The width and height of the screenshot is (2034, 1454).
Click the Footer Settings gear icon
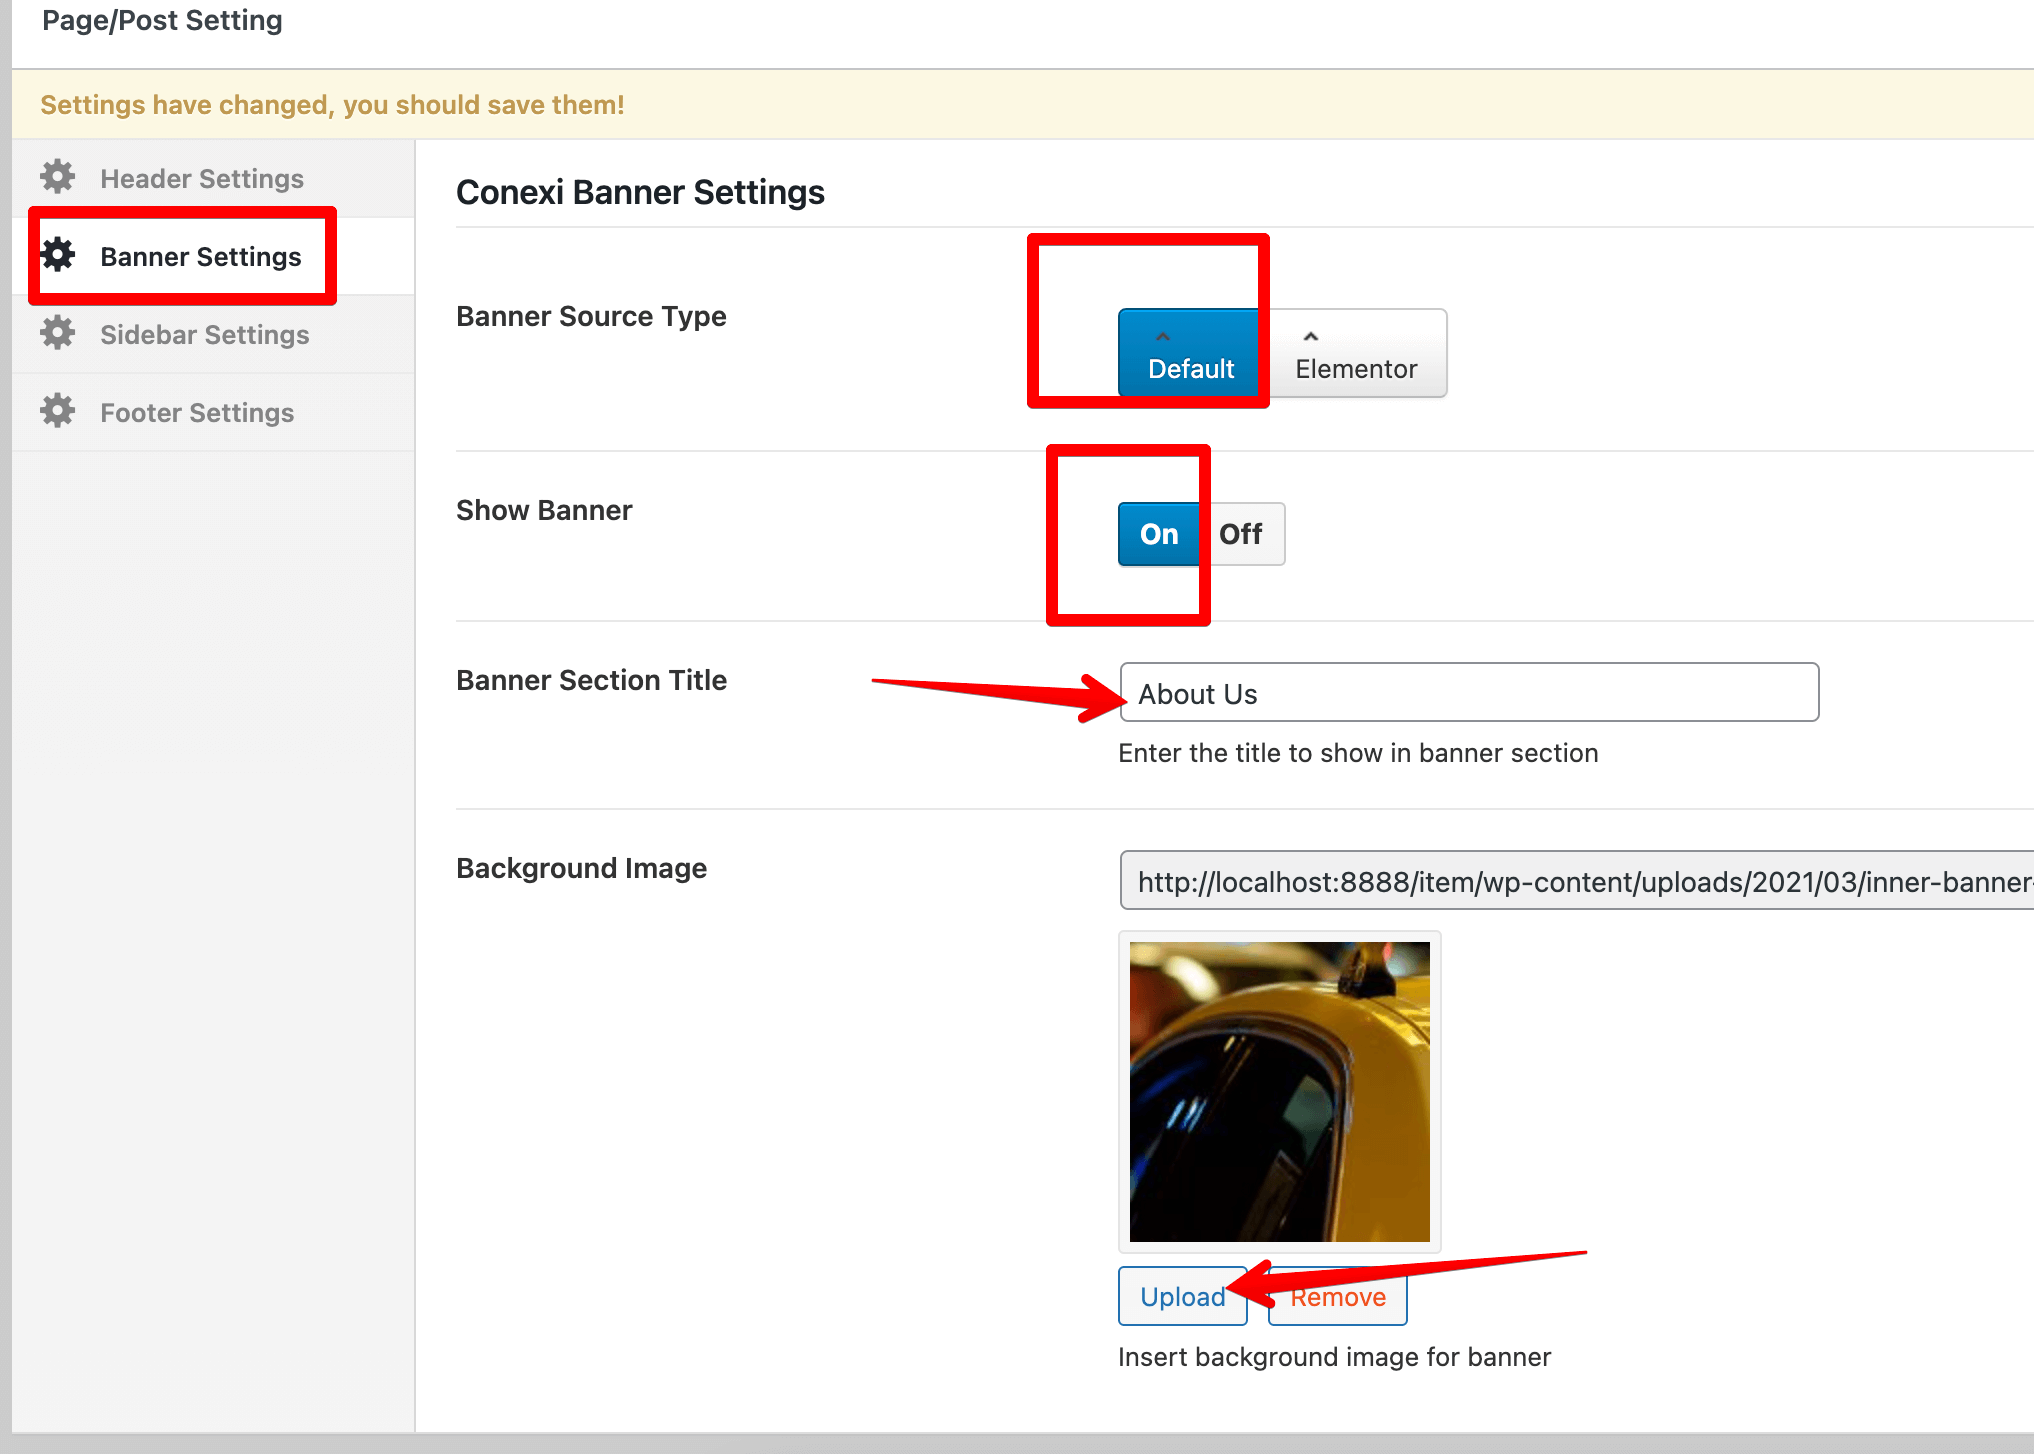(x=58, y=411)
